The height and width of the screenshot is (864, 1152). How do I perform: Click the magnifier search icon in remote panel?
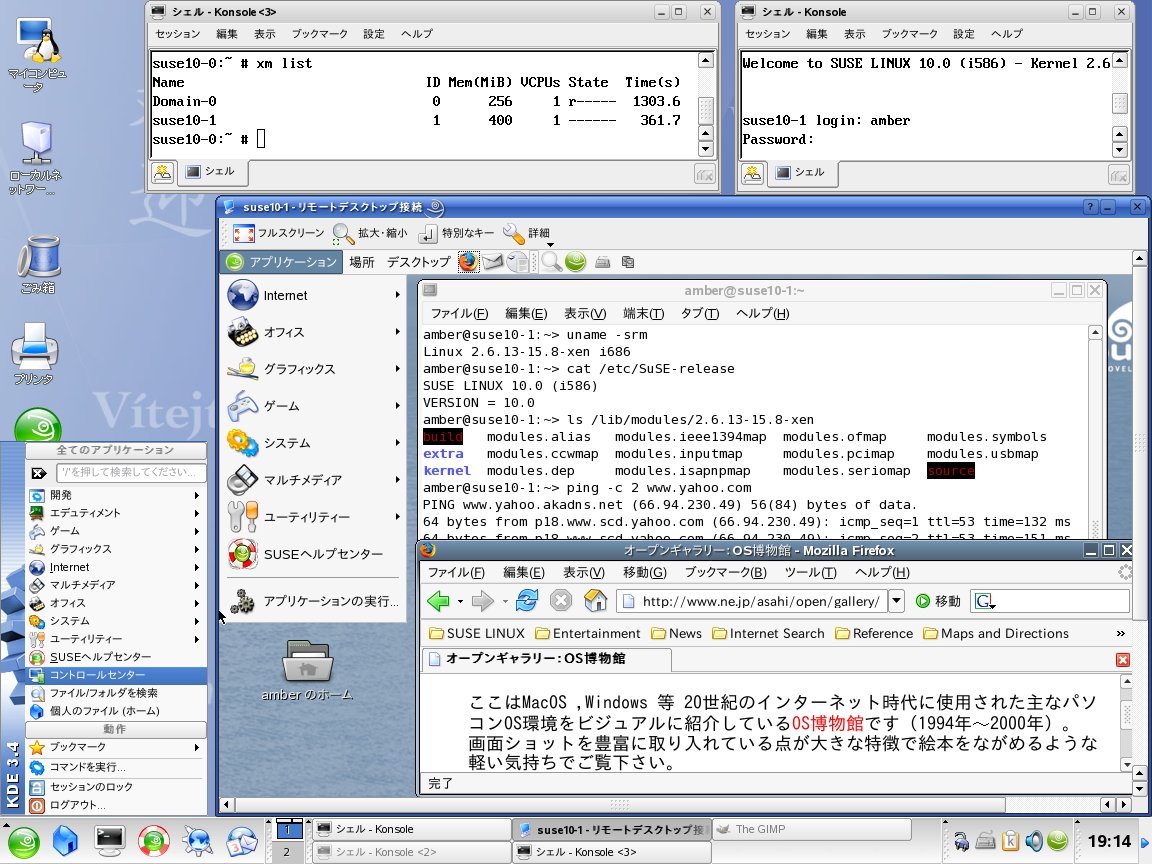click(x=551, y=262)
